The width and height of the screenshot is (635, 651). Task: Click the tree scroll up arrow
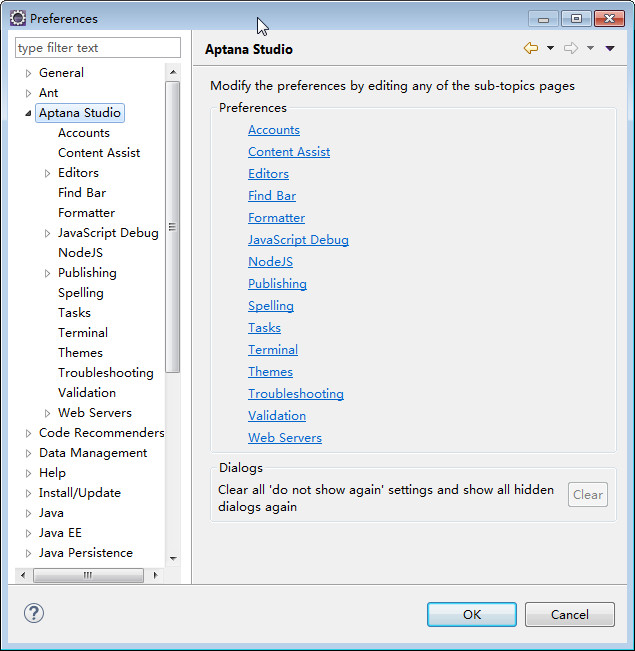coord(173,72)
